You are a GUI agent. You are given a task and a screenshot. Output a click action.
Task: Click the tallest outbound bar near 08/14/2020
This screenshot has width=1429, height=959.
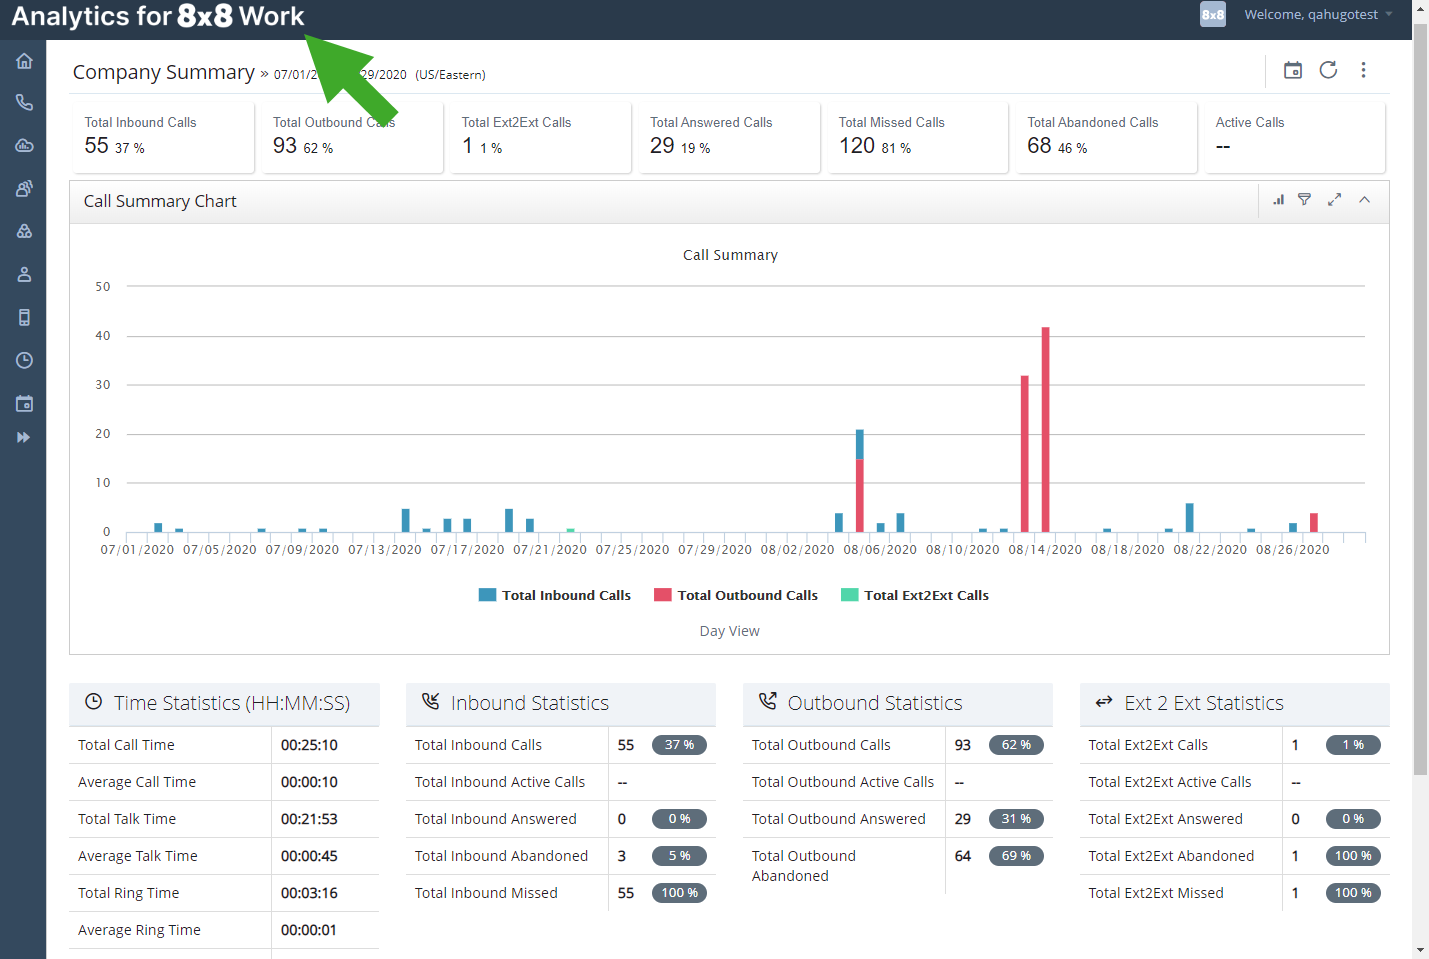click(x=1045, y=429)
